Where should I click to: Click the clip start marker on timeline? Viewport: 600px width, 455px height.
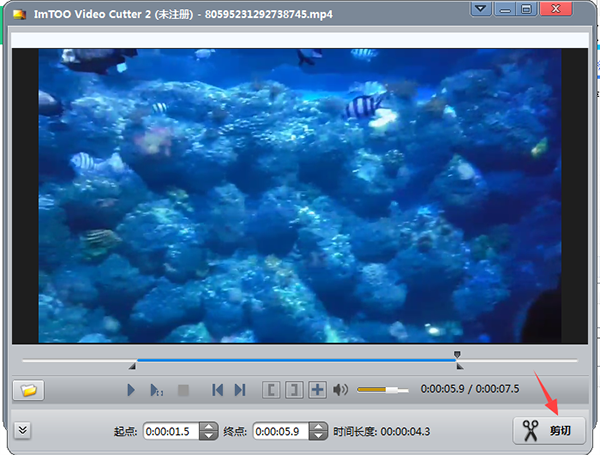click(135, 365)
